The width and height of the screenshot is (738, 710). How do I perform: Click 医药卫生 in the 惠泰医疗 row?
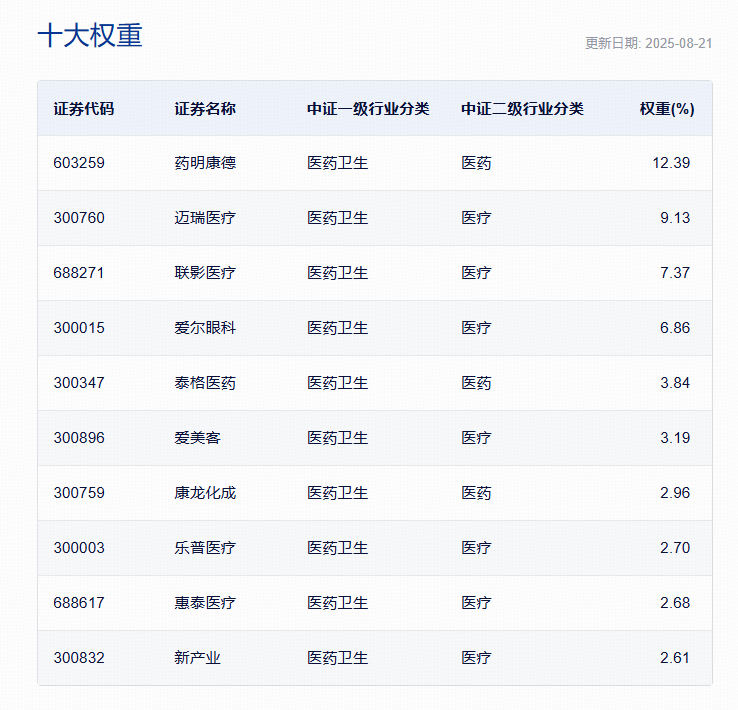pos(337,603)
